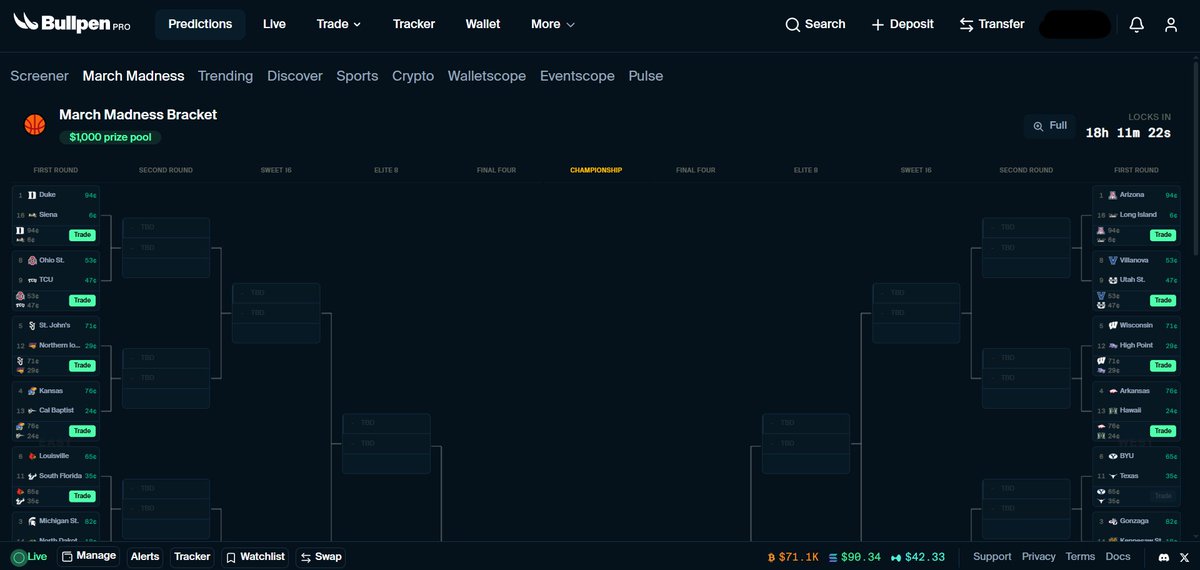Viewport: 1200px width, 570px height.
Task: Open the X social icon link
Action: click(1186, 557)
